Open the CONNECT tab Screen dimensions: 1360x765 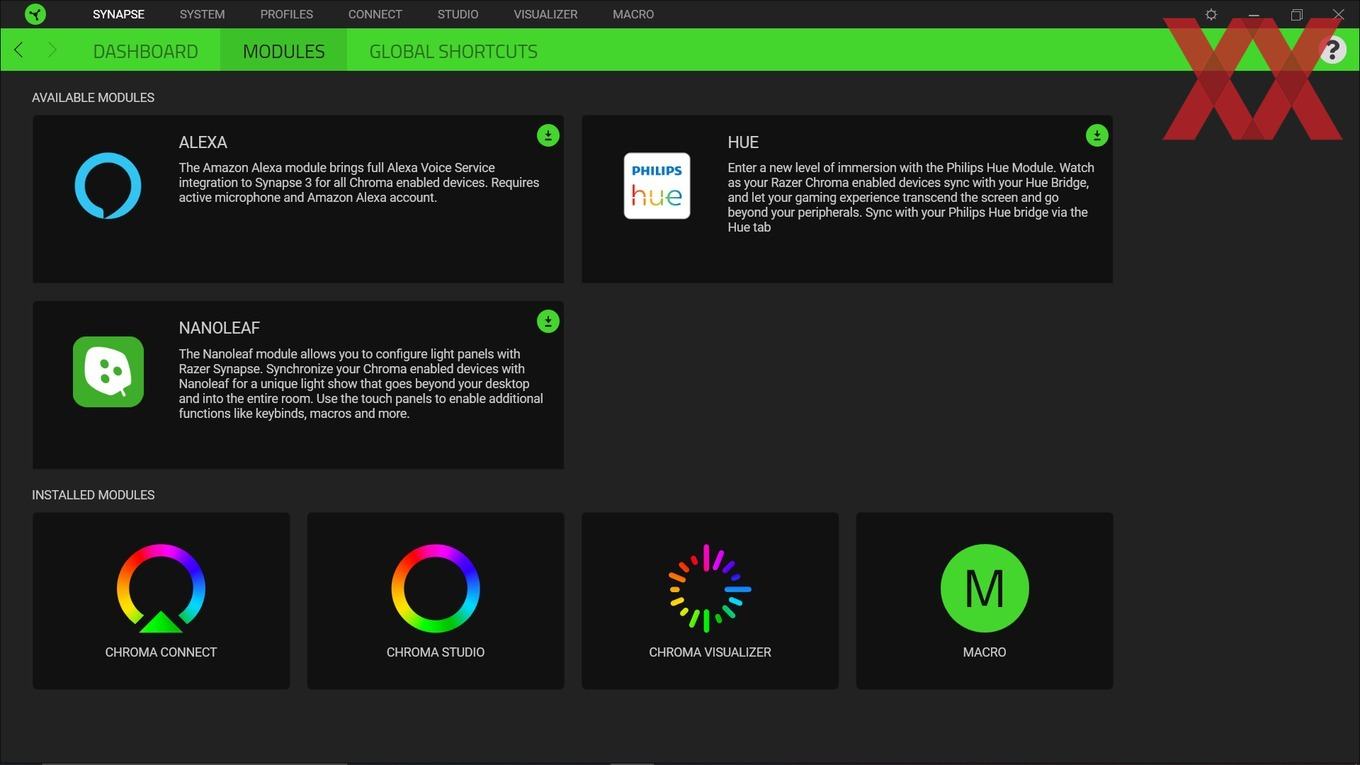(375, 14)
